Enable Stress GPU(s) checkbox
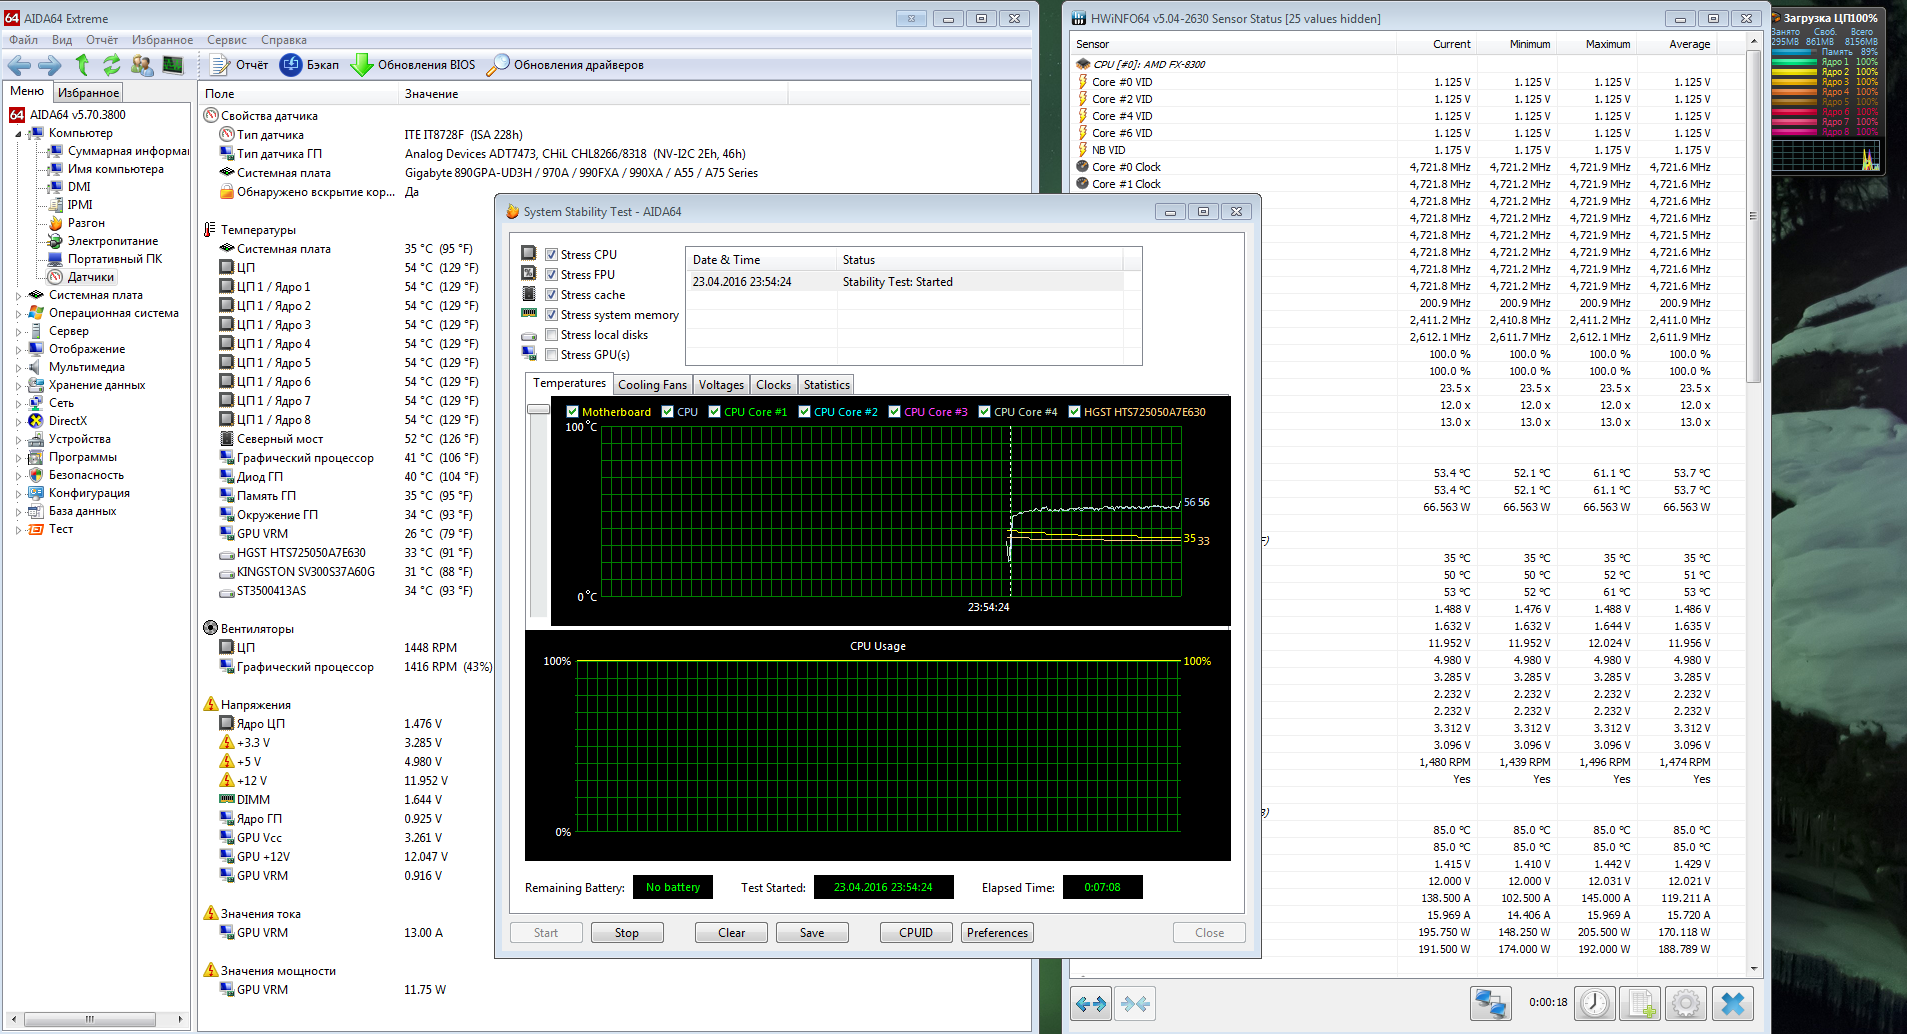 (x=551, y=355)
